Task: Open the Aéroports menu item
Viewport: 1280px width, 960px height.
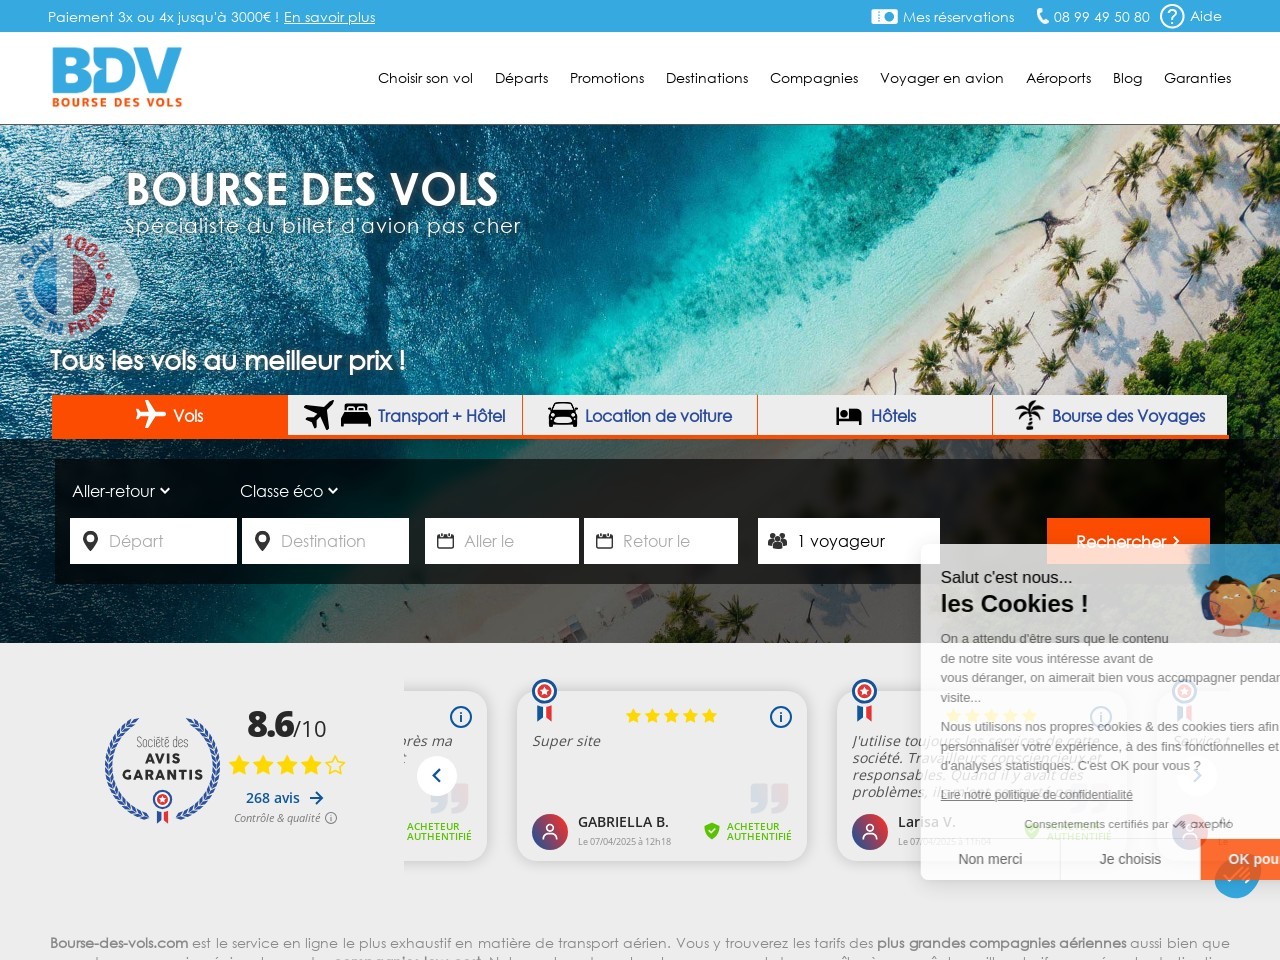Action: (x=1058, y=78)
